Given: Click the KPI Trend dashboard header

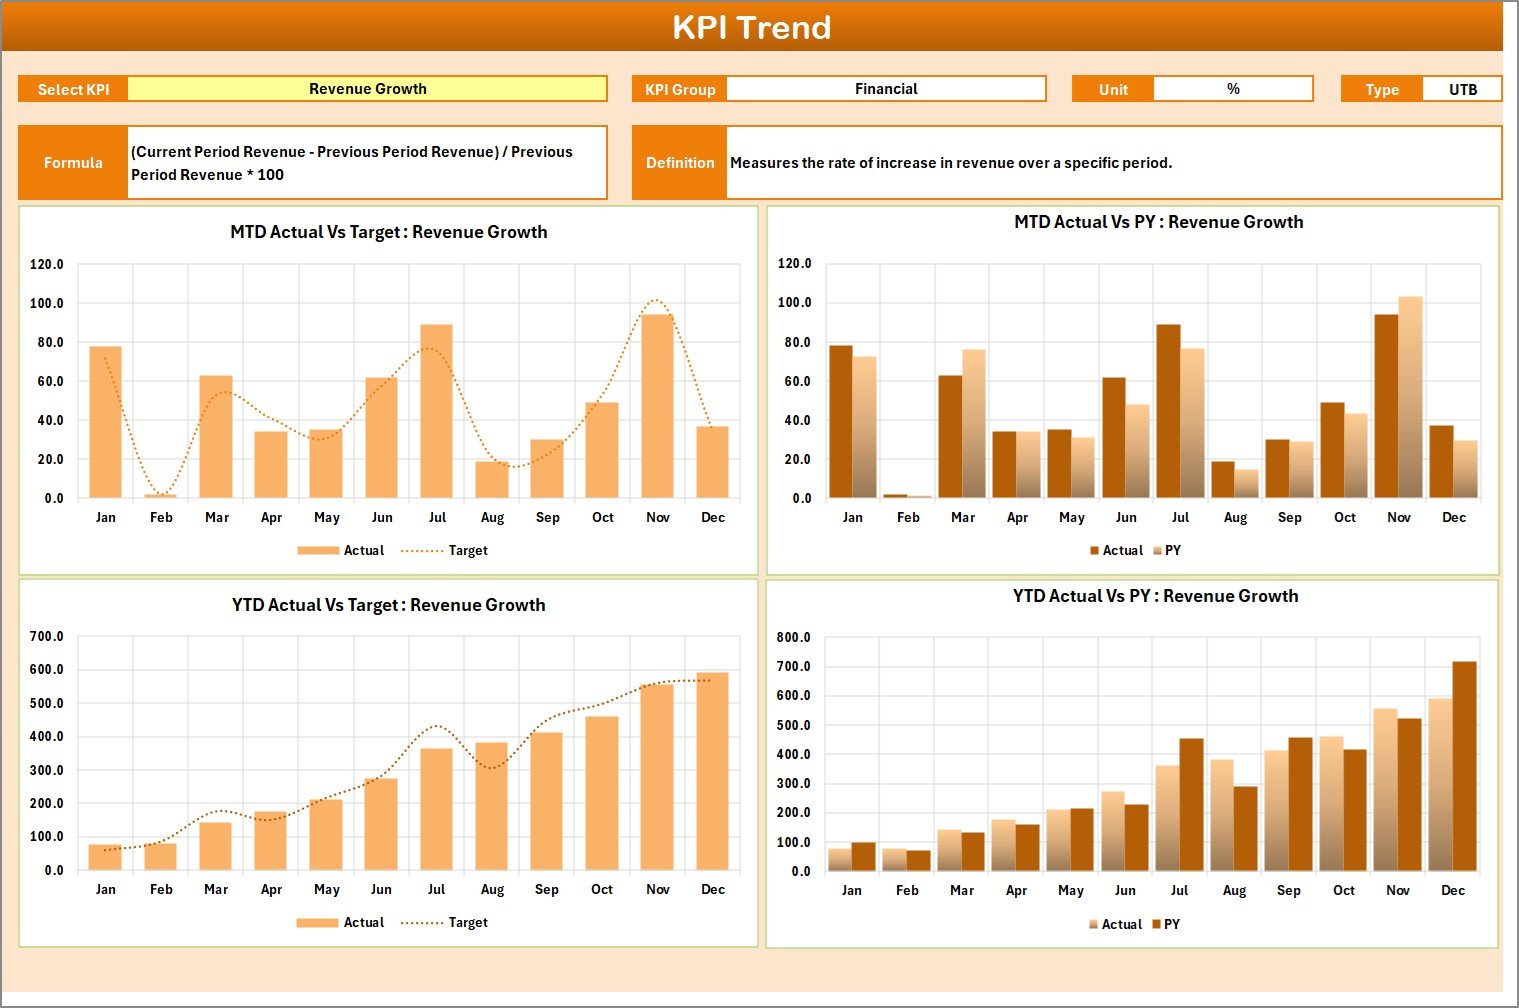Looking at the screenshot, I should (x=759, y=27).
